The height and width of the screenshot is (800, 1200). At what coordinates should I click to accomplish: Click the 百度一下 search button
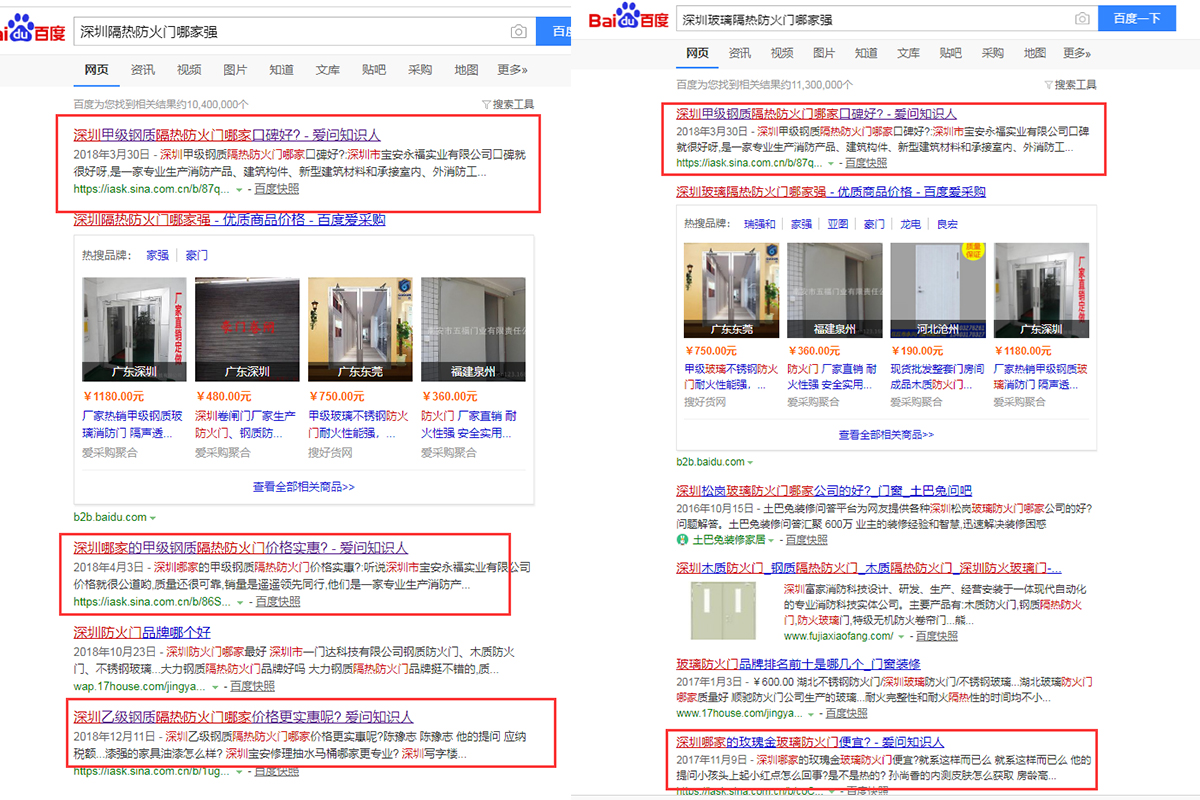click(x=1136, y=19)
